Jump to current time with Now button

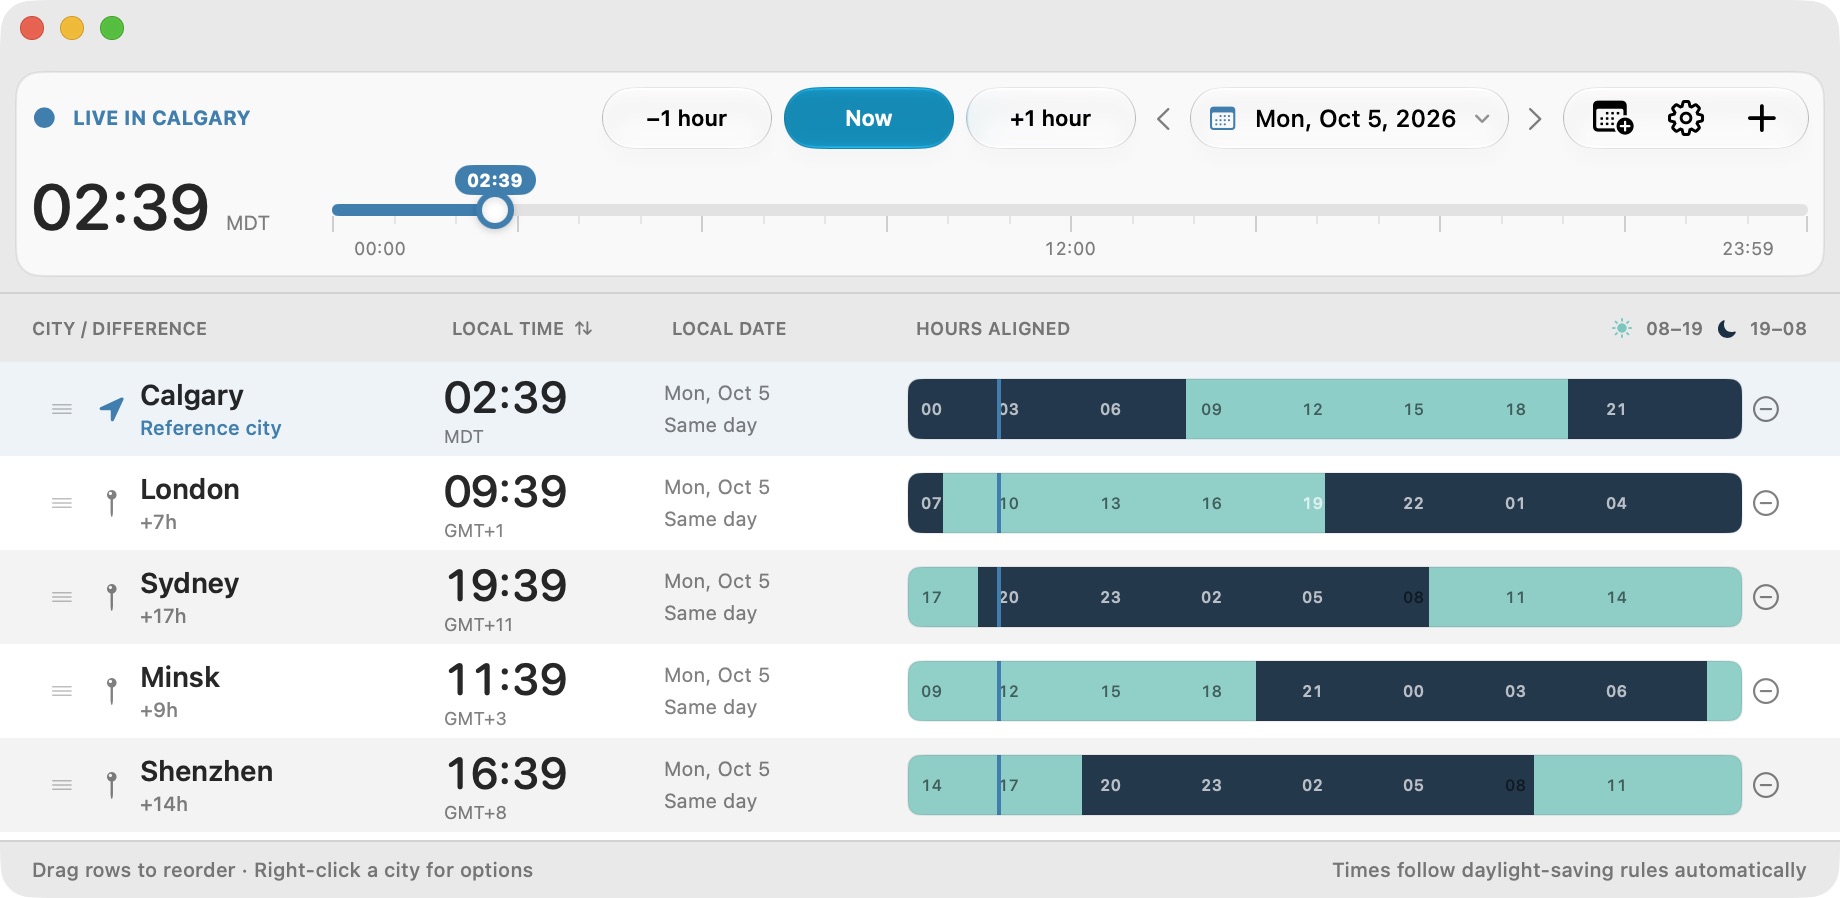point(869,118)
